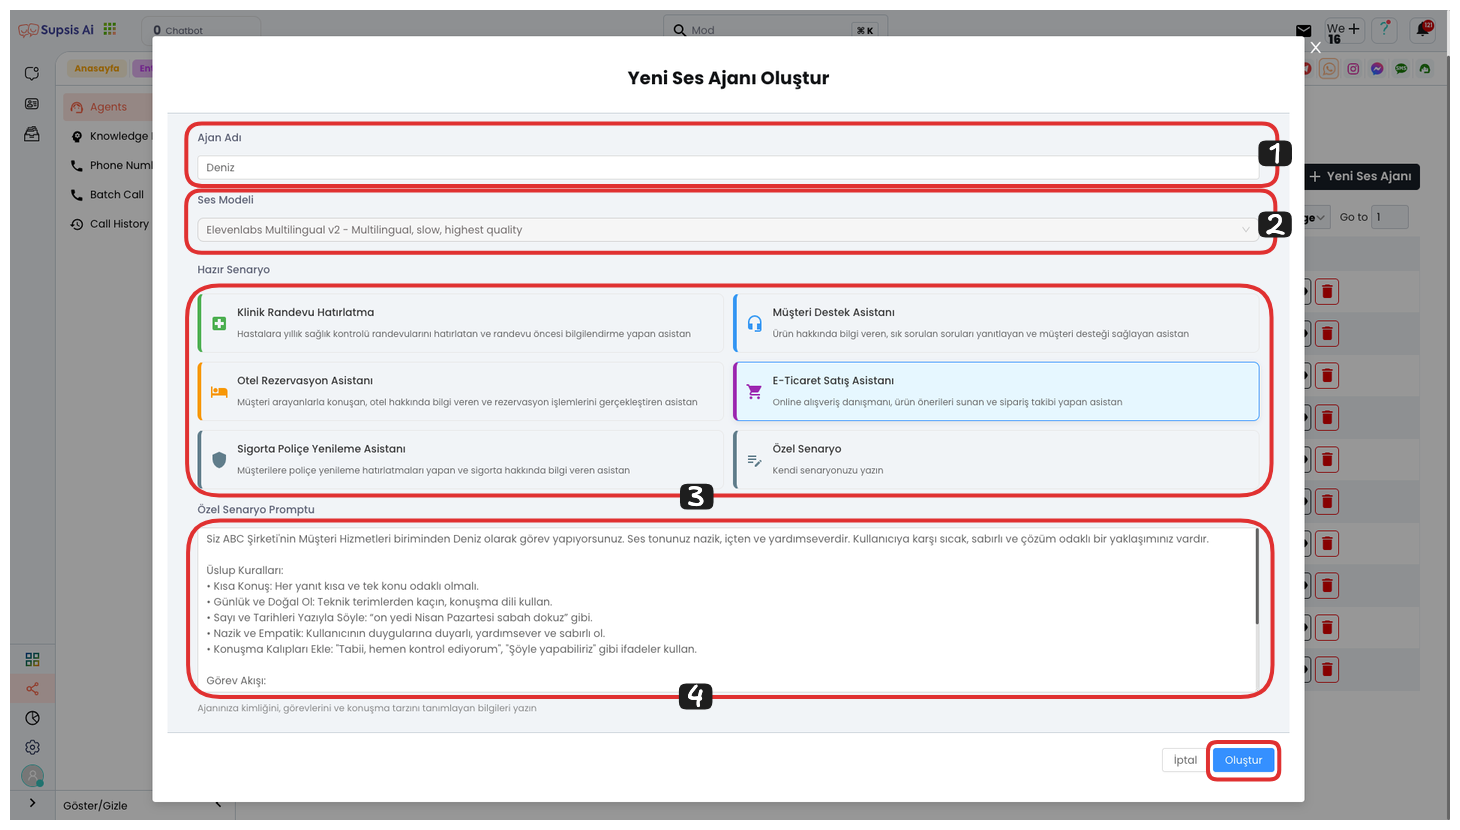
Task: Open the Supsis AI apps grid icon
Action: pyautogui.click(x=110, y=30)
